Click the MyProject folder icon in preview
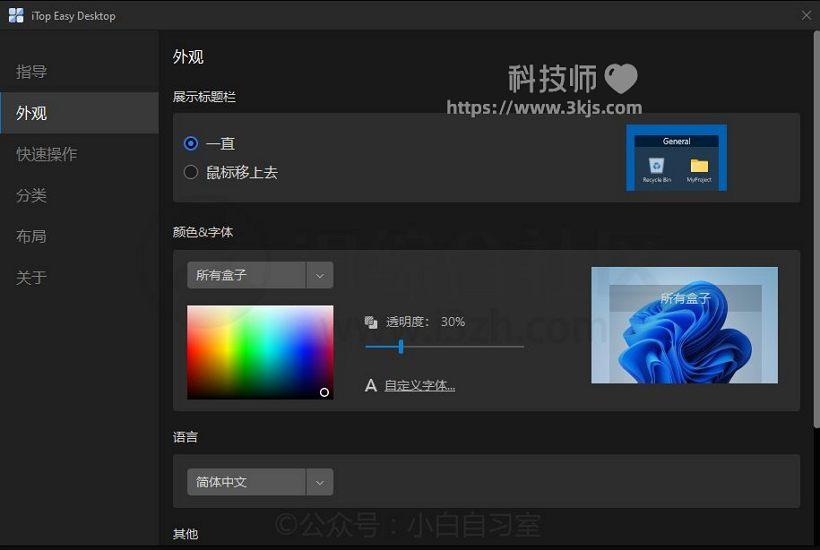The height and width of the screenshot is (550, 820). pos(699,166)
